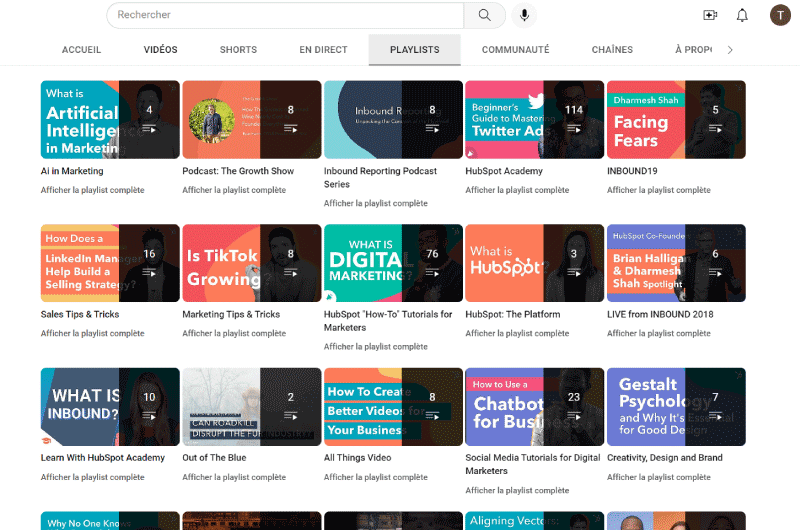Open the All Things Video title

pyautogui.click(x=357, y=458)
